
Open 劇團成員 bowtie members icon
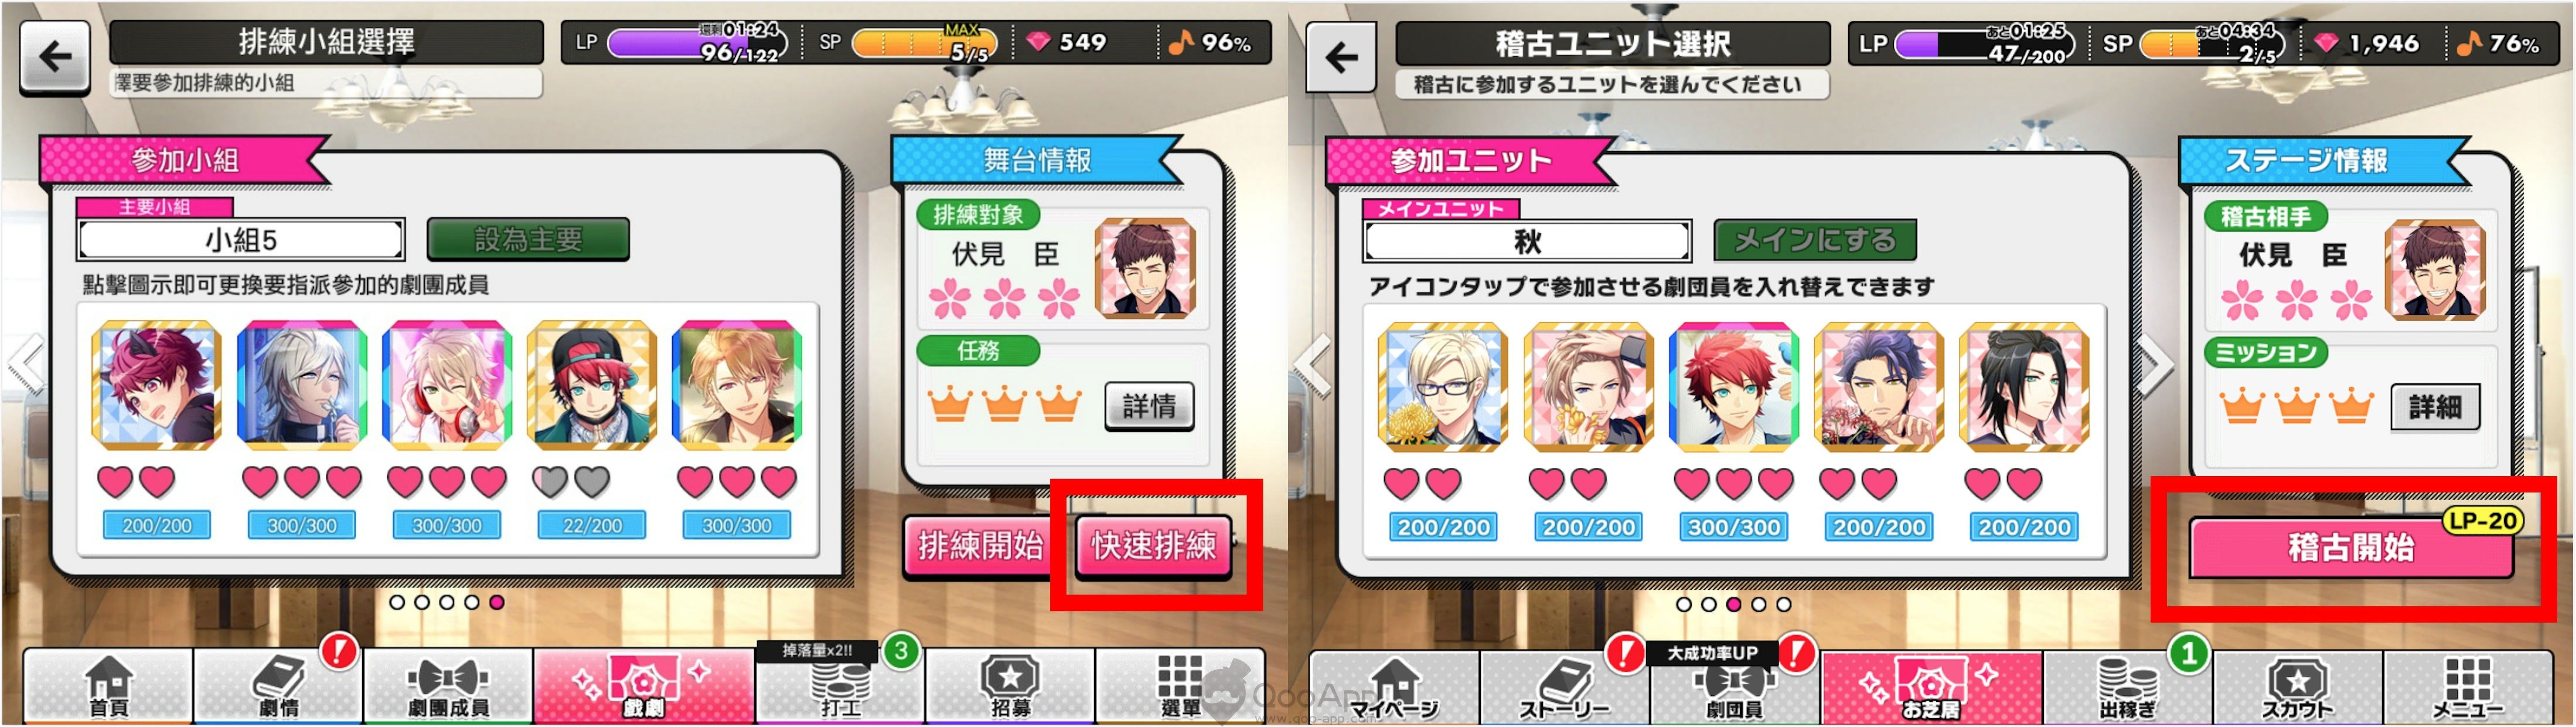(448, 686)
